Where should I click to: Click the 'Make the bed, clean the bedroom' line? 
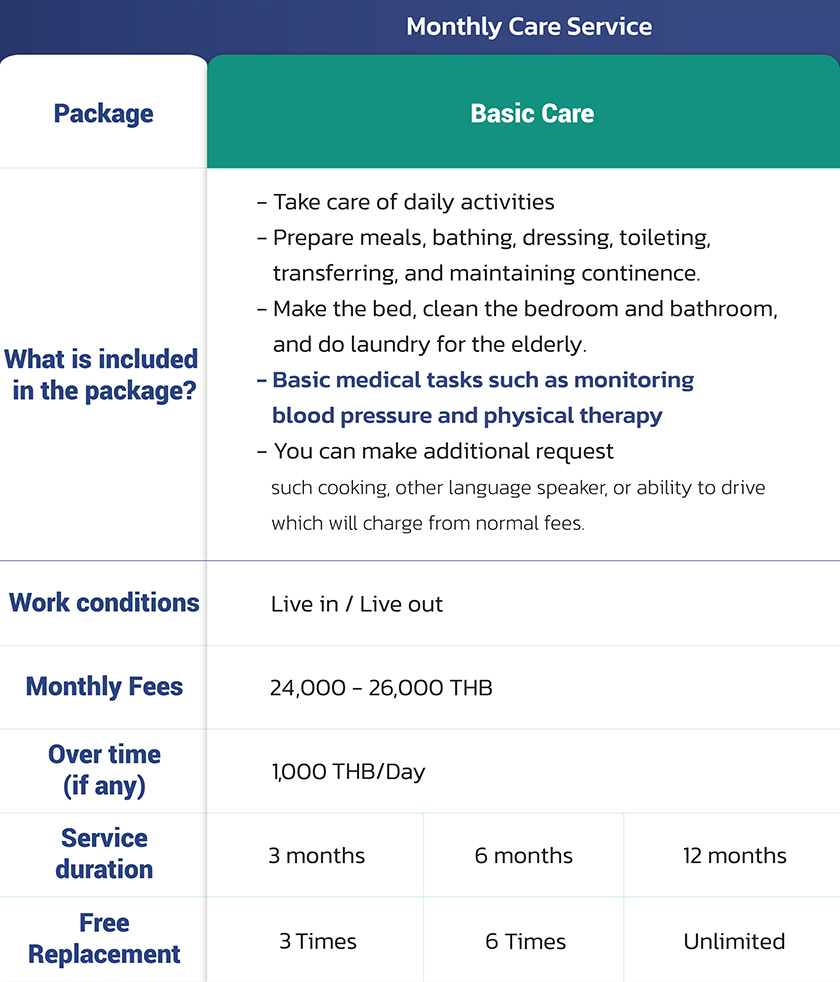tap(525, 309)
